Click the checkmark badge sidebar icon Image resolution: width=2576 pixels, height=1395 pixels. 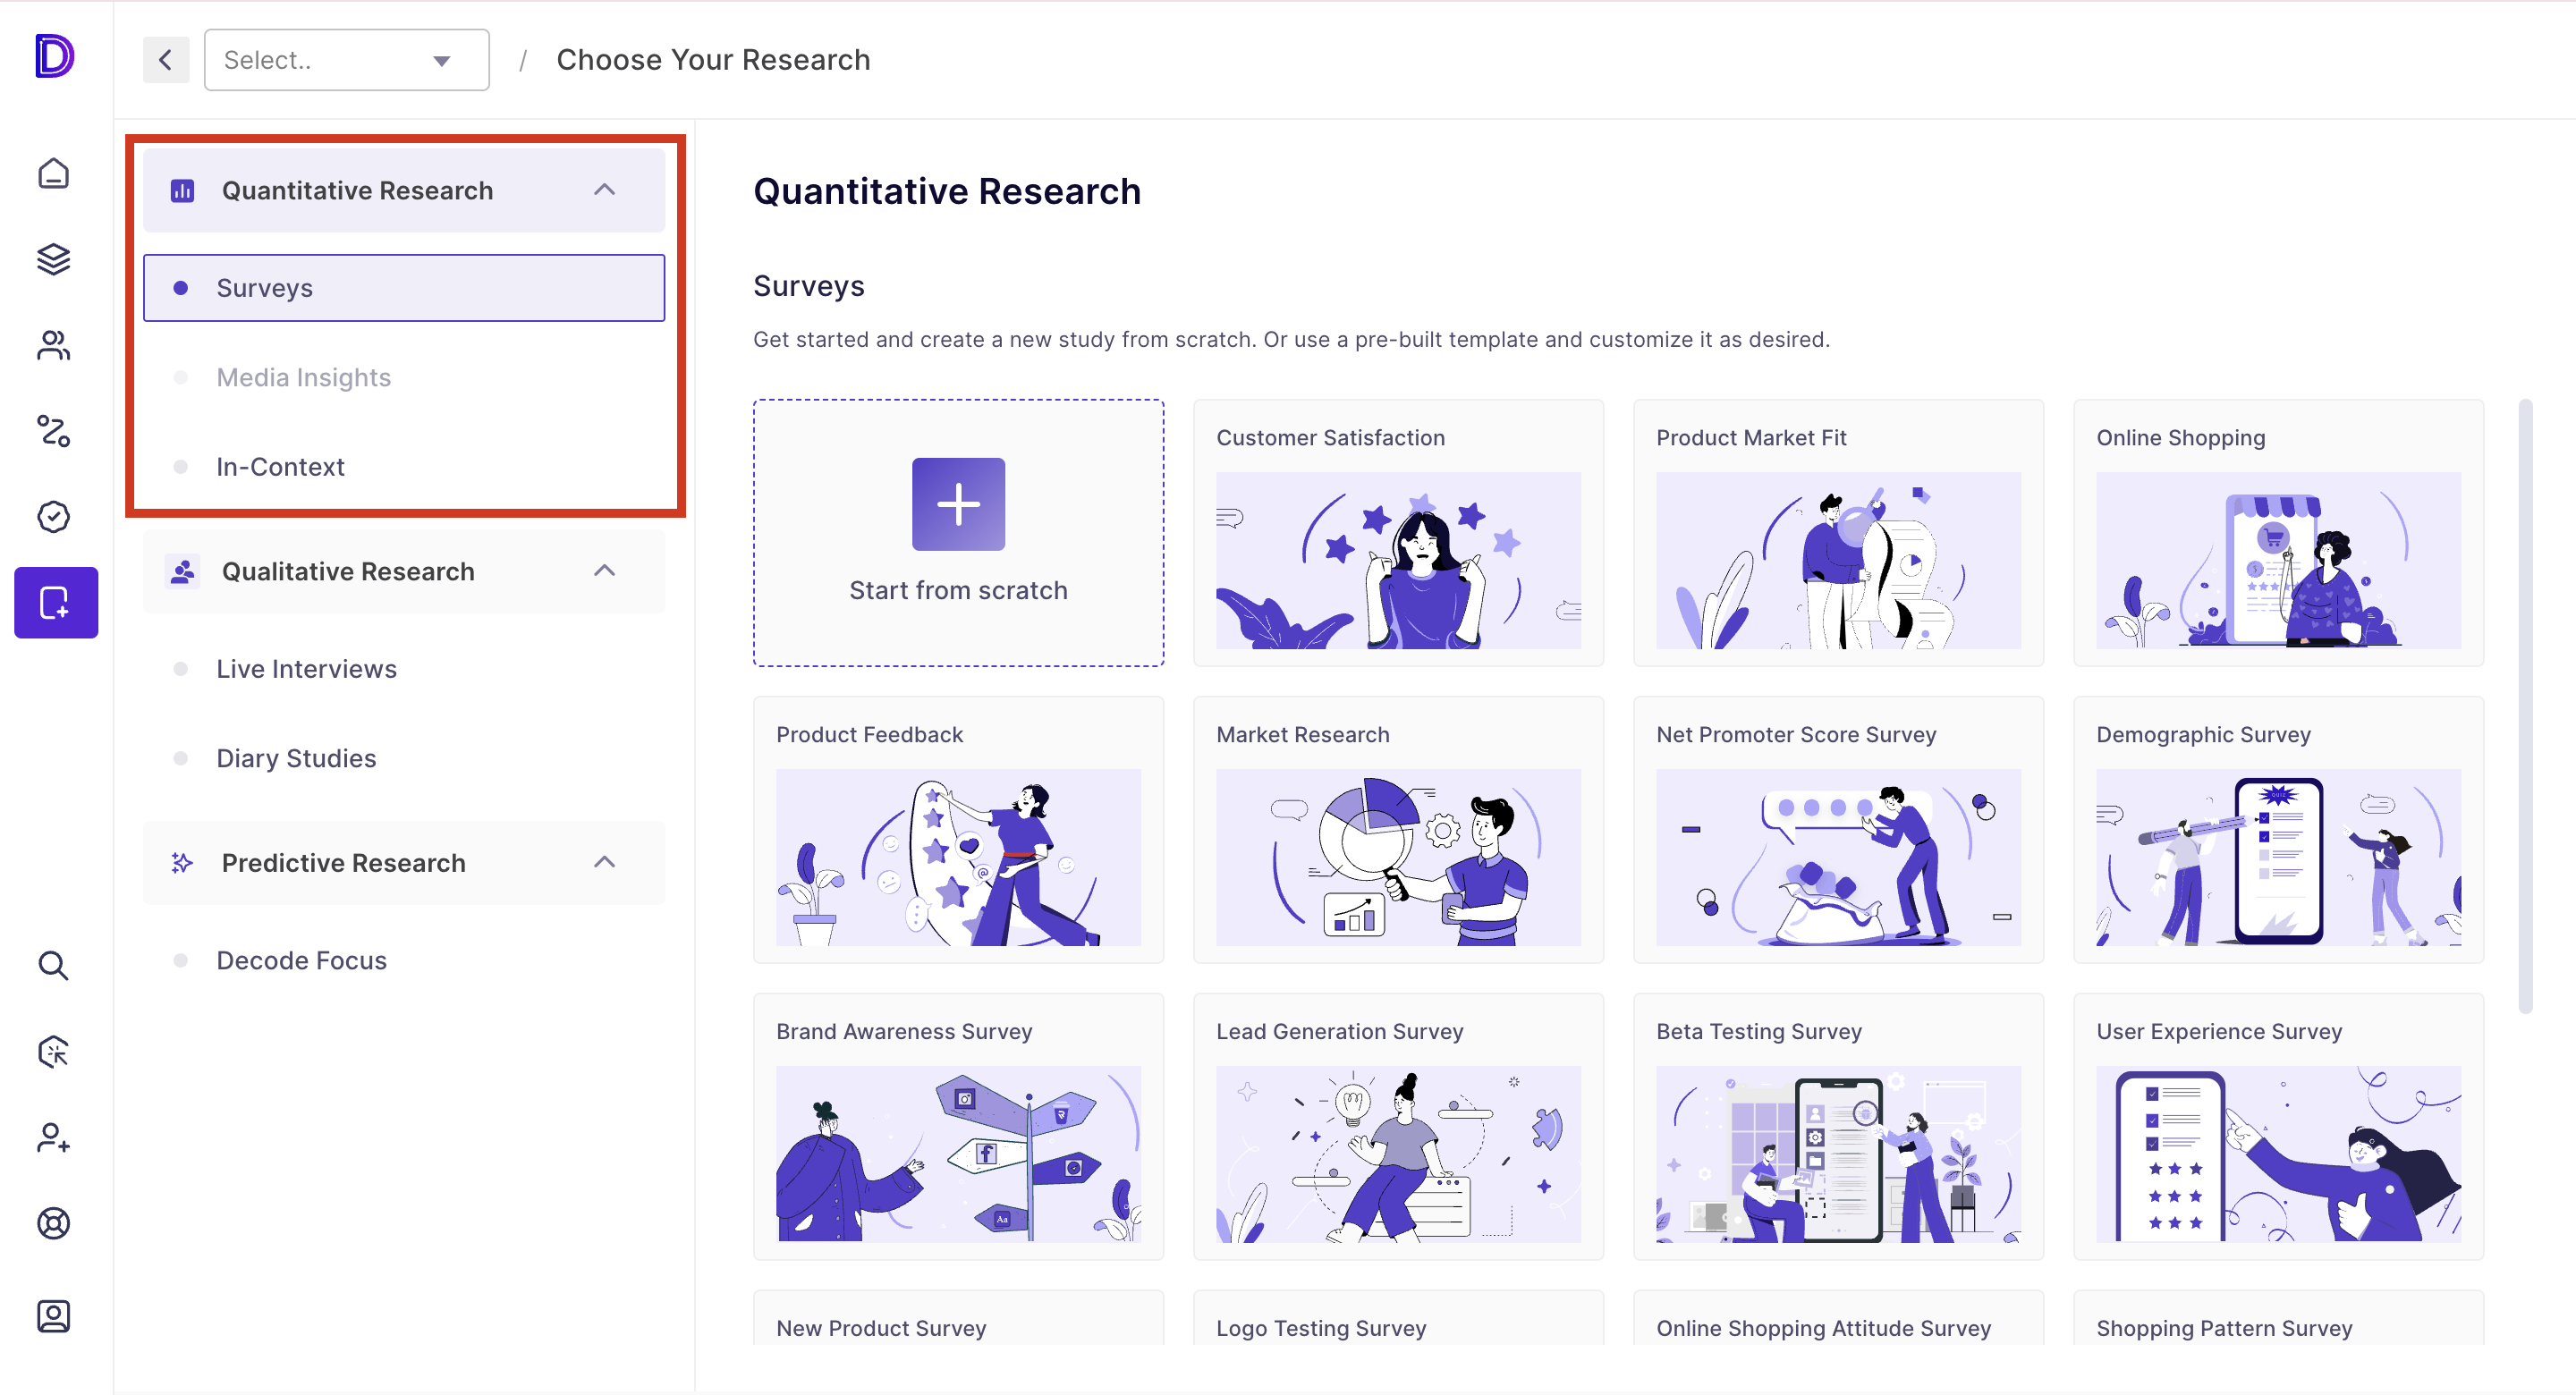coord(53,517)
